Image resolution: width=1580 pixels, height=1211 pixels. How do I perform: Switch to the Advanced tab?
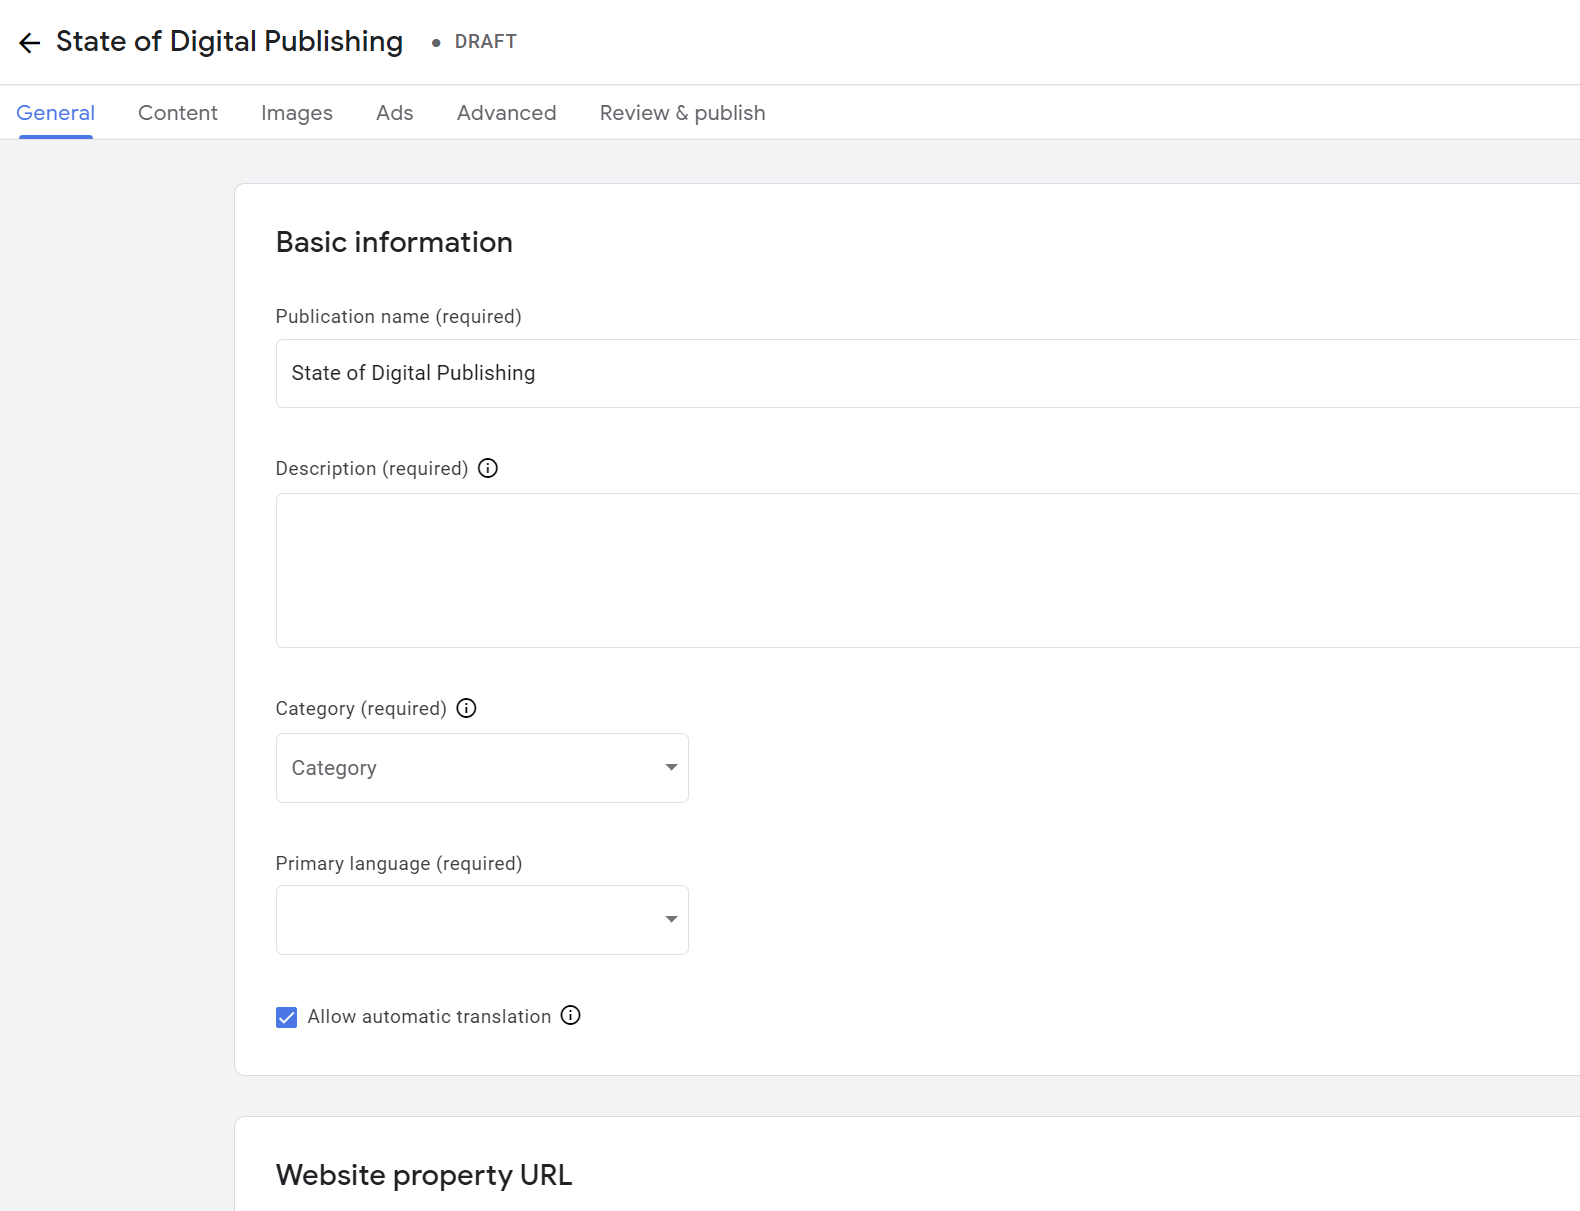pos(506,113)
